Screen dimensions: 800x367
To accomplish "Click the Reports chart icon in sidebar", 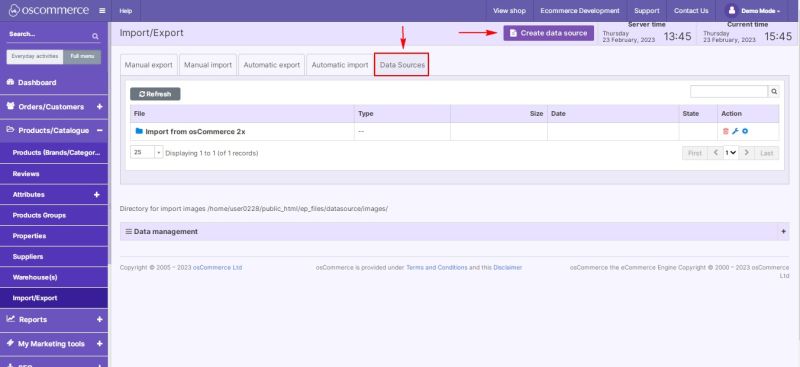I will pyautogui.click(x=11, y=319).
